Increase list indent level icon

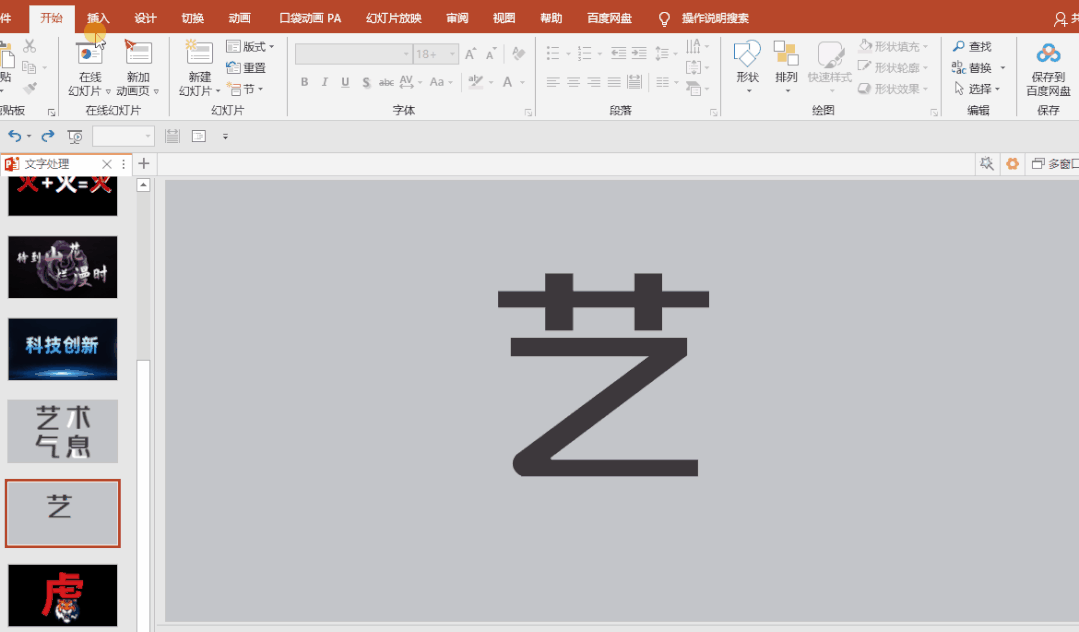(639, 53)
